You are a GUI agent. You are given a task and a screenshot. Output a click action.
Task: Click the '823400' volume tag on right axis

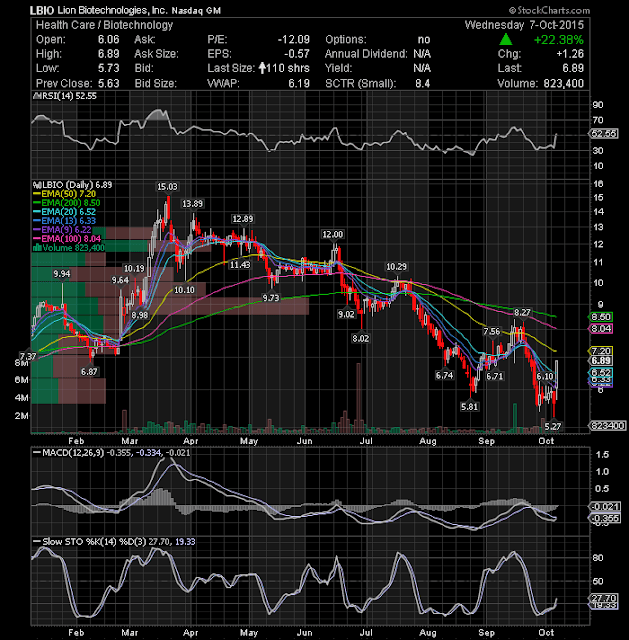pos(607,426)
